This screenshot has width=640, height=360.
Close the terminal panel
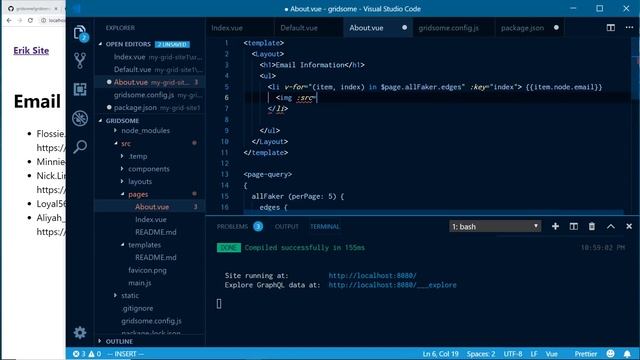[x=629, y=226]
